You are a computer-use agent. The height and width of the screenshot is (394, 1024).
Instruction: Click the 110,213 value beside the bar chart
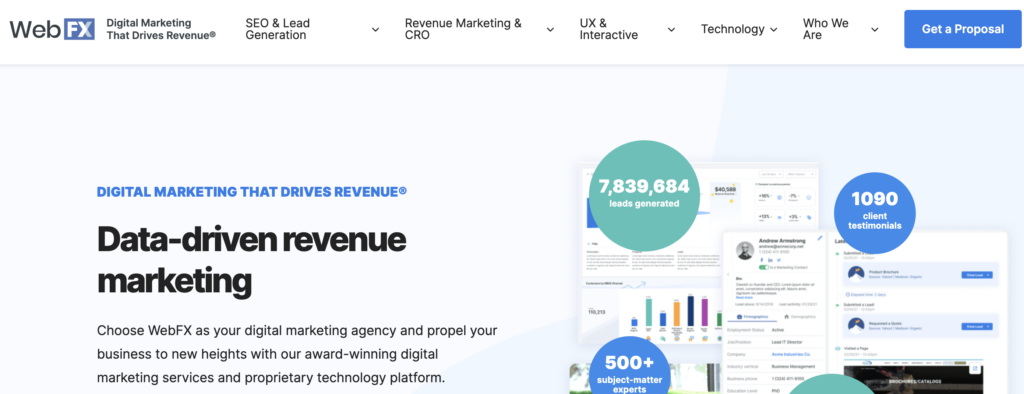pyautogui.click(x=596, y=312)
